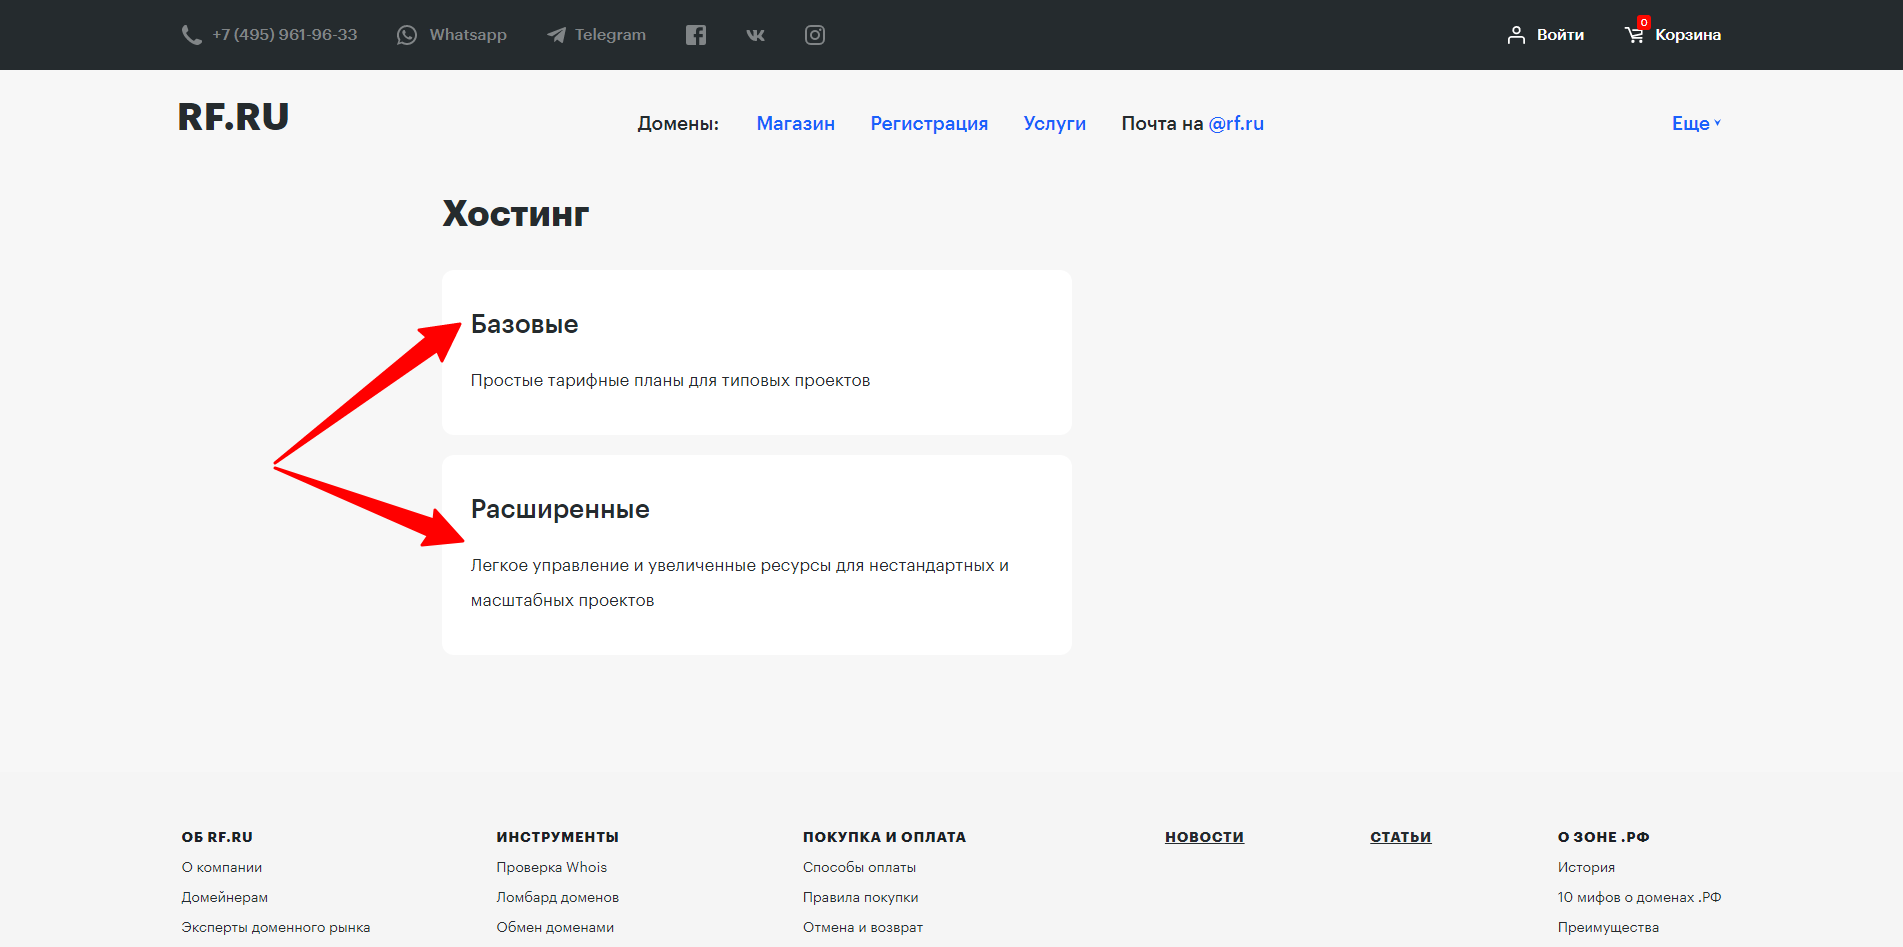Open the VK social network icon
The height and width of the screenshot is (947, 1903).
[755, 35]
